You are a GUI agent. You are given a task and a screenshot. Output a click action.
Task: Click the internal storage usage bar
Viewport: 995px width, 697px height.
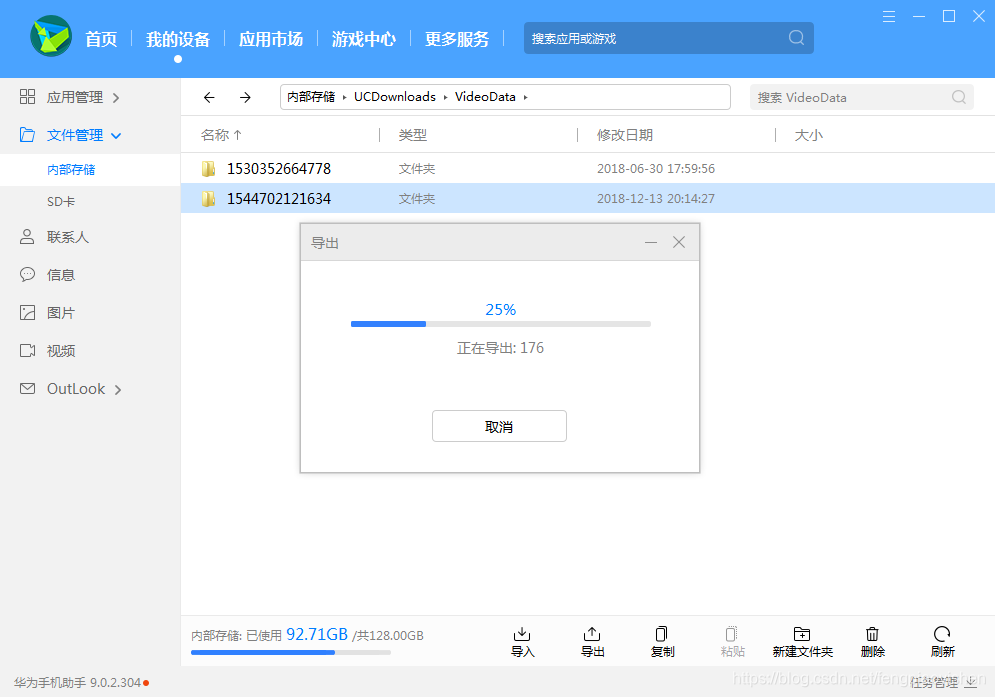click(291, 653)
